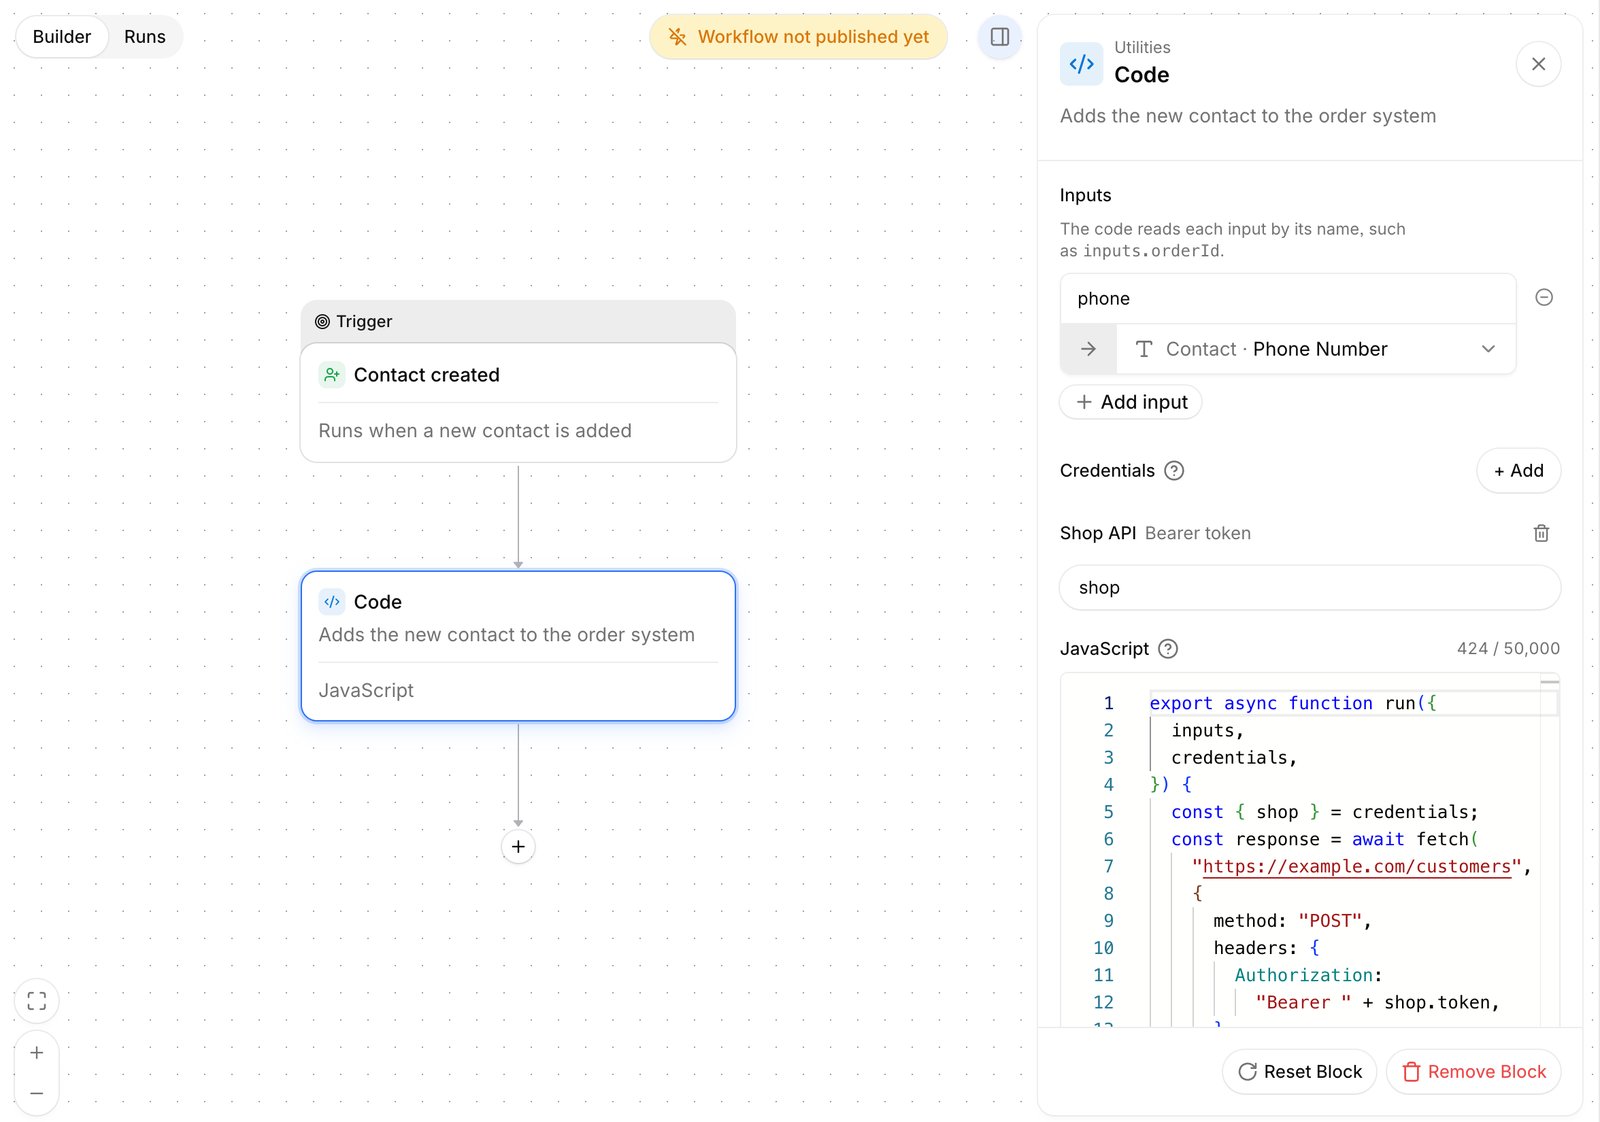Zoom out on the canvas
The height and width of the screenshot is (1122, 1600).
click(x=37, y=1094)
